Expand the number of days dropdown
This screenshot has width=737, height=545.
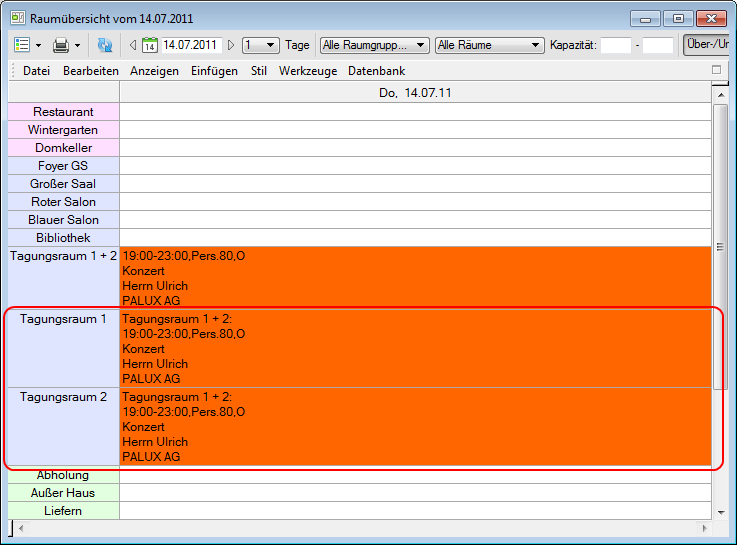point(271,45)
